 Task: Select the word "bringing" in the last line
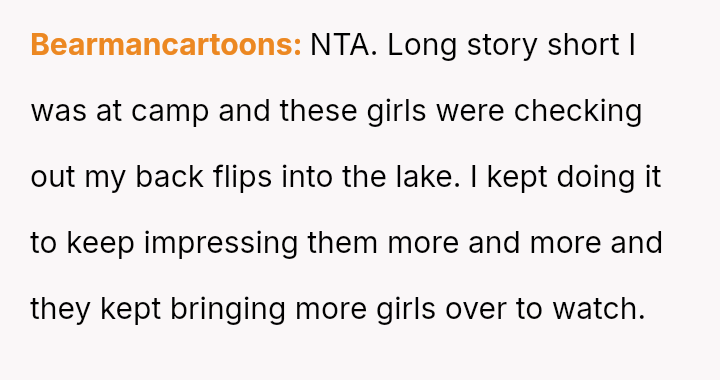228,310
